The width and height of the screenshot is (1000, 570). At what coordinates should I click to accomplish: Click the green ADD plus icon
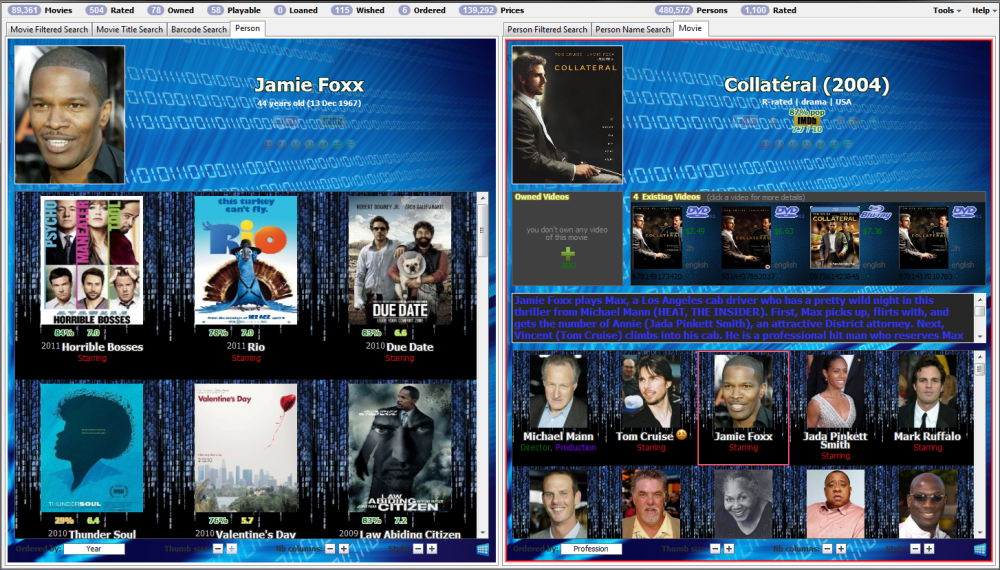pyautogui.click(x=568, y=254)
